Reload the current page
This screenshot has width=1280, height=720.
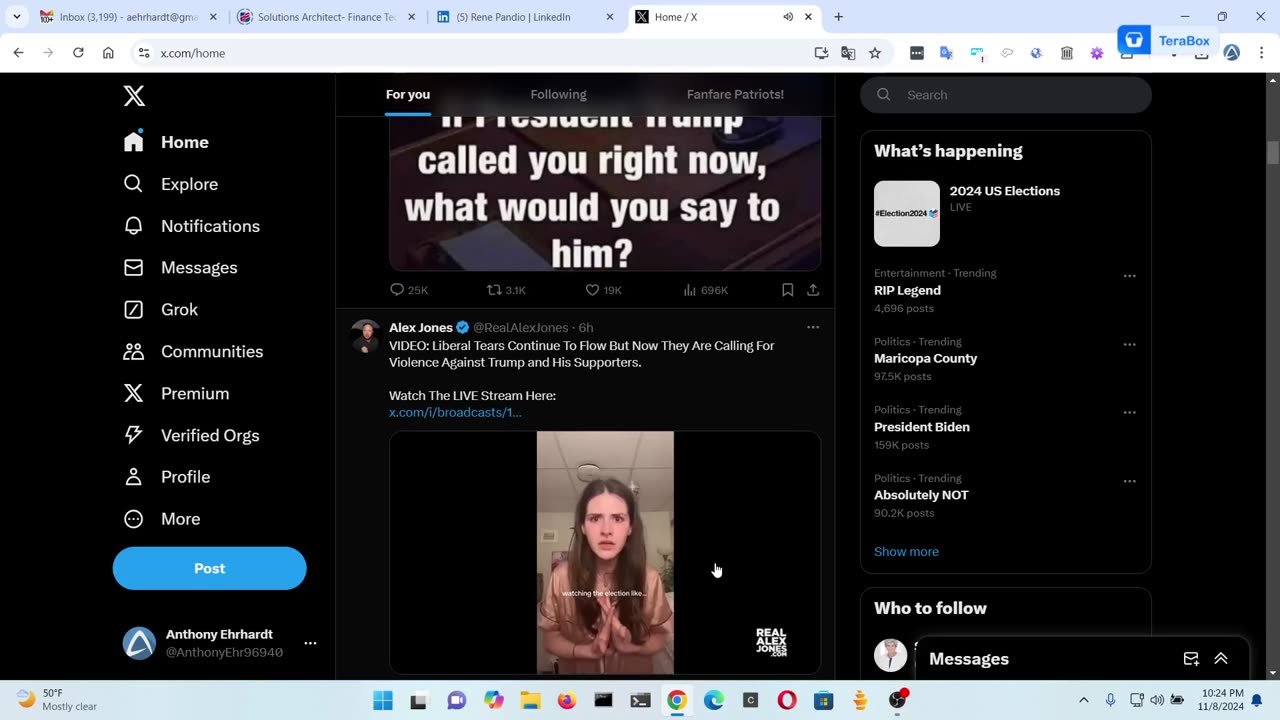tap(78, 53)
